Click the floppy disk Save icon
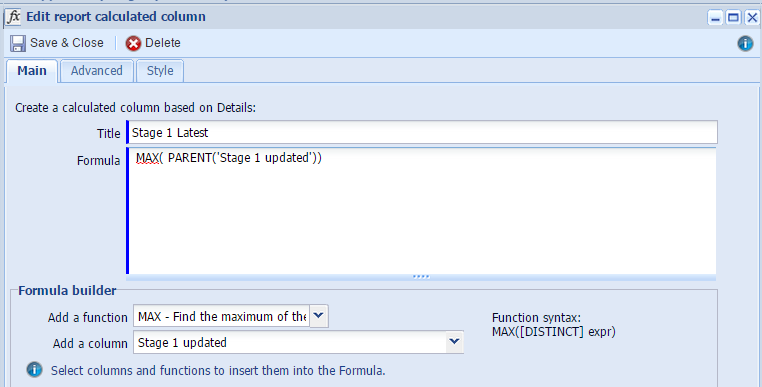Image resolution: width=762 pixels, height=387 pixels. point(18,43)
